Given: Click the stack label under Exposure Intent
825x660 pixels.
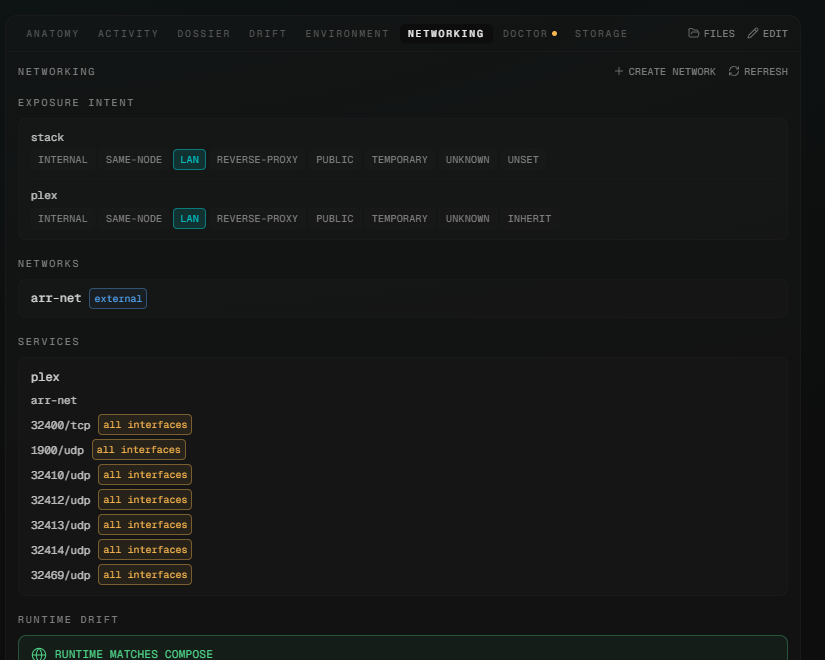Looking at the screenshot, I should tap(47, 137).
